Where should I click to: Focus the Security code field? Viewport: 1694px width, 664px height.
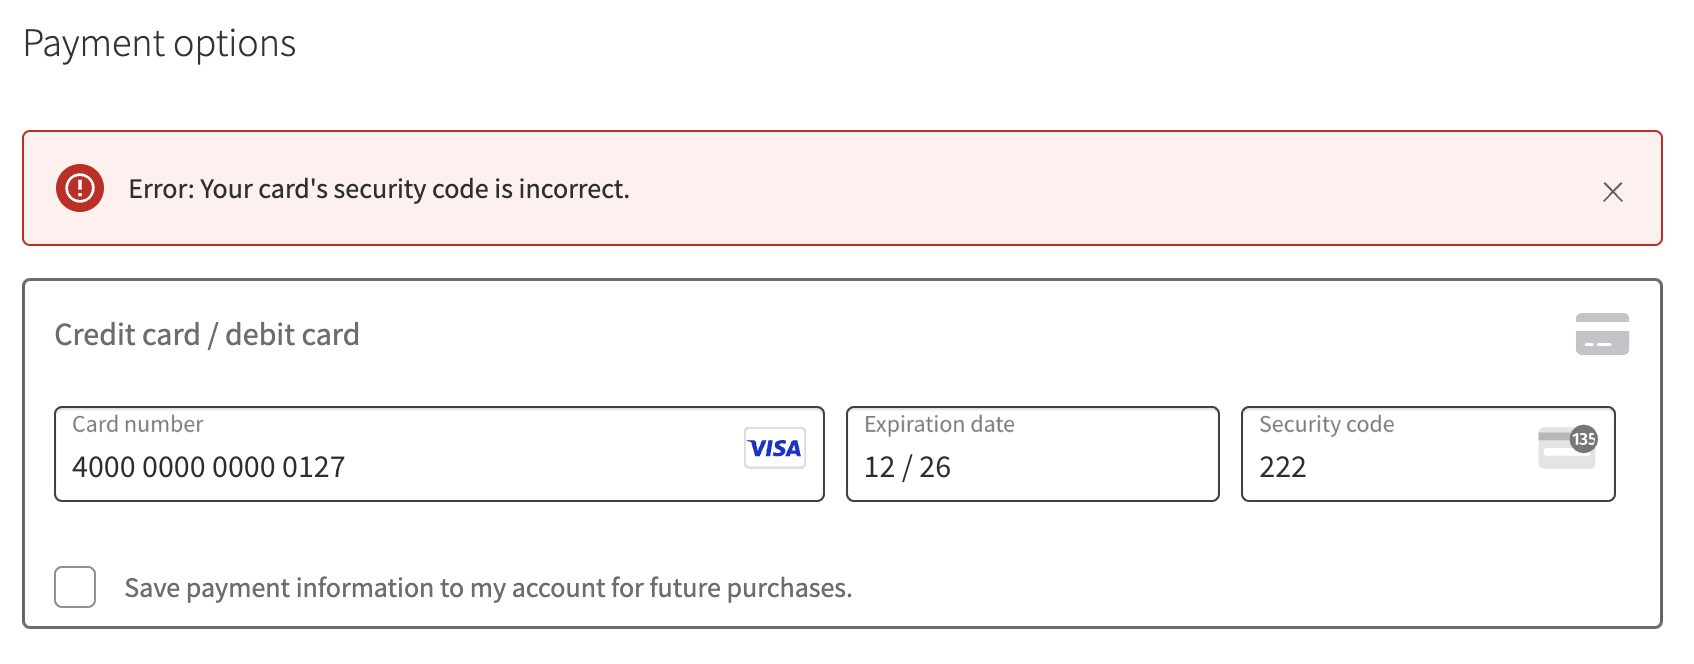tap(1428, 454)
